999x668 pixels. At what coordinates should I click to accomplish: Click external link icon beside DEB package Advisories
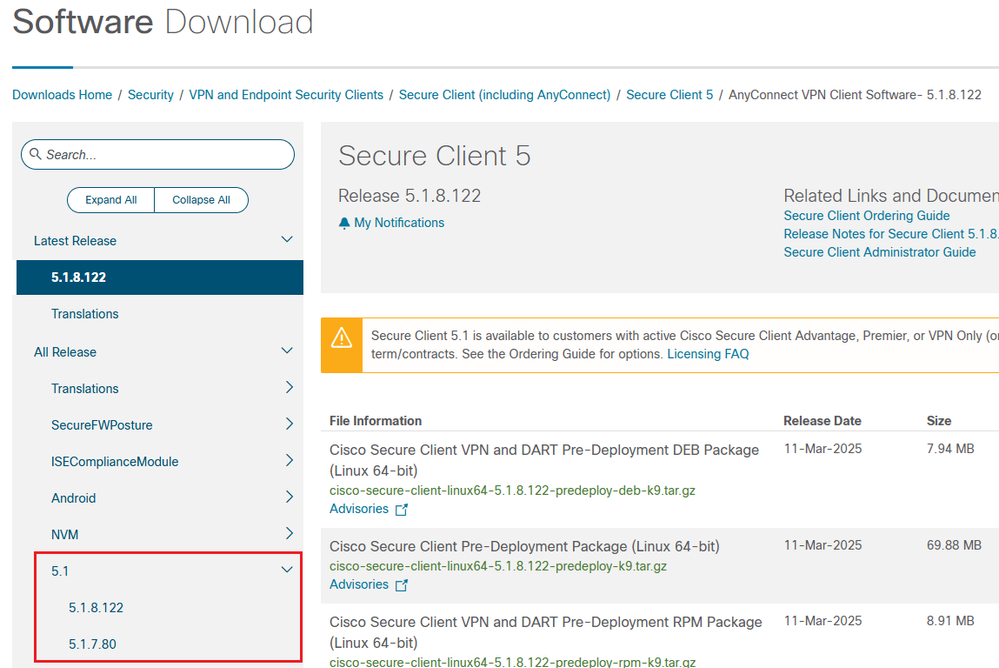coord(401,509)
